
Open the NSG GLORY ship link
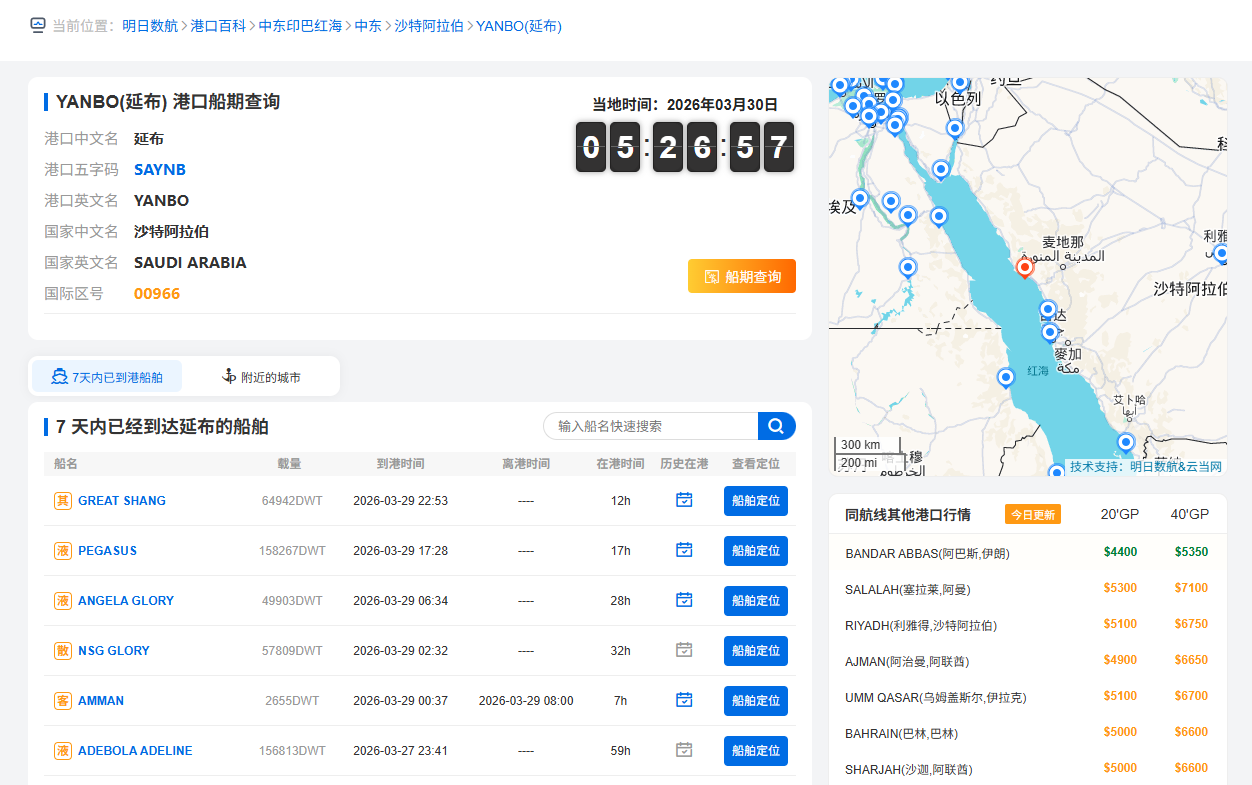pyautogui.click(x=114, y=651)
